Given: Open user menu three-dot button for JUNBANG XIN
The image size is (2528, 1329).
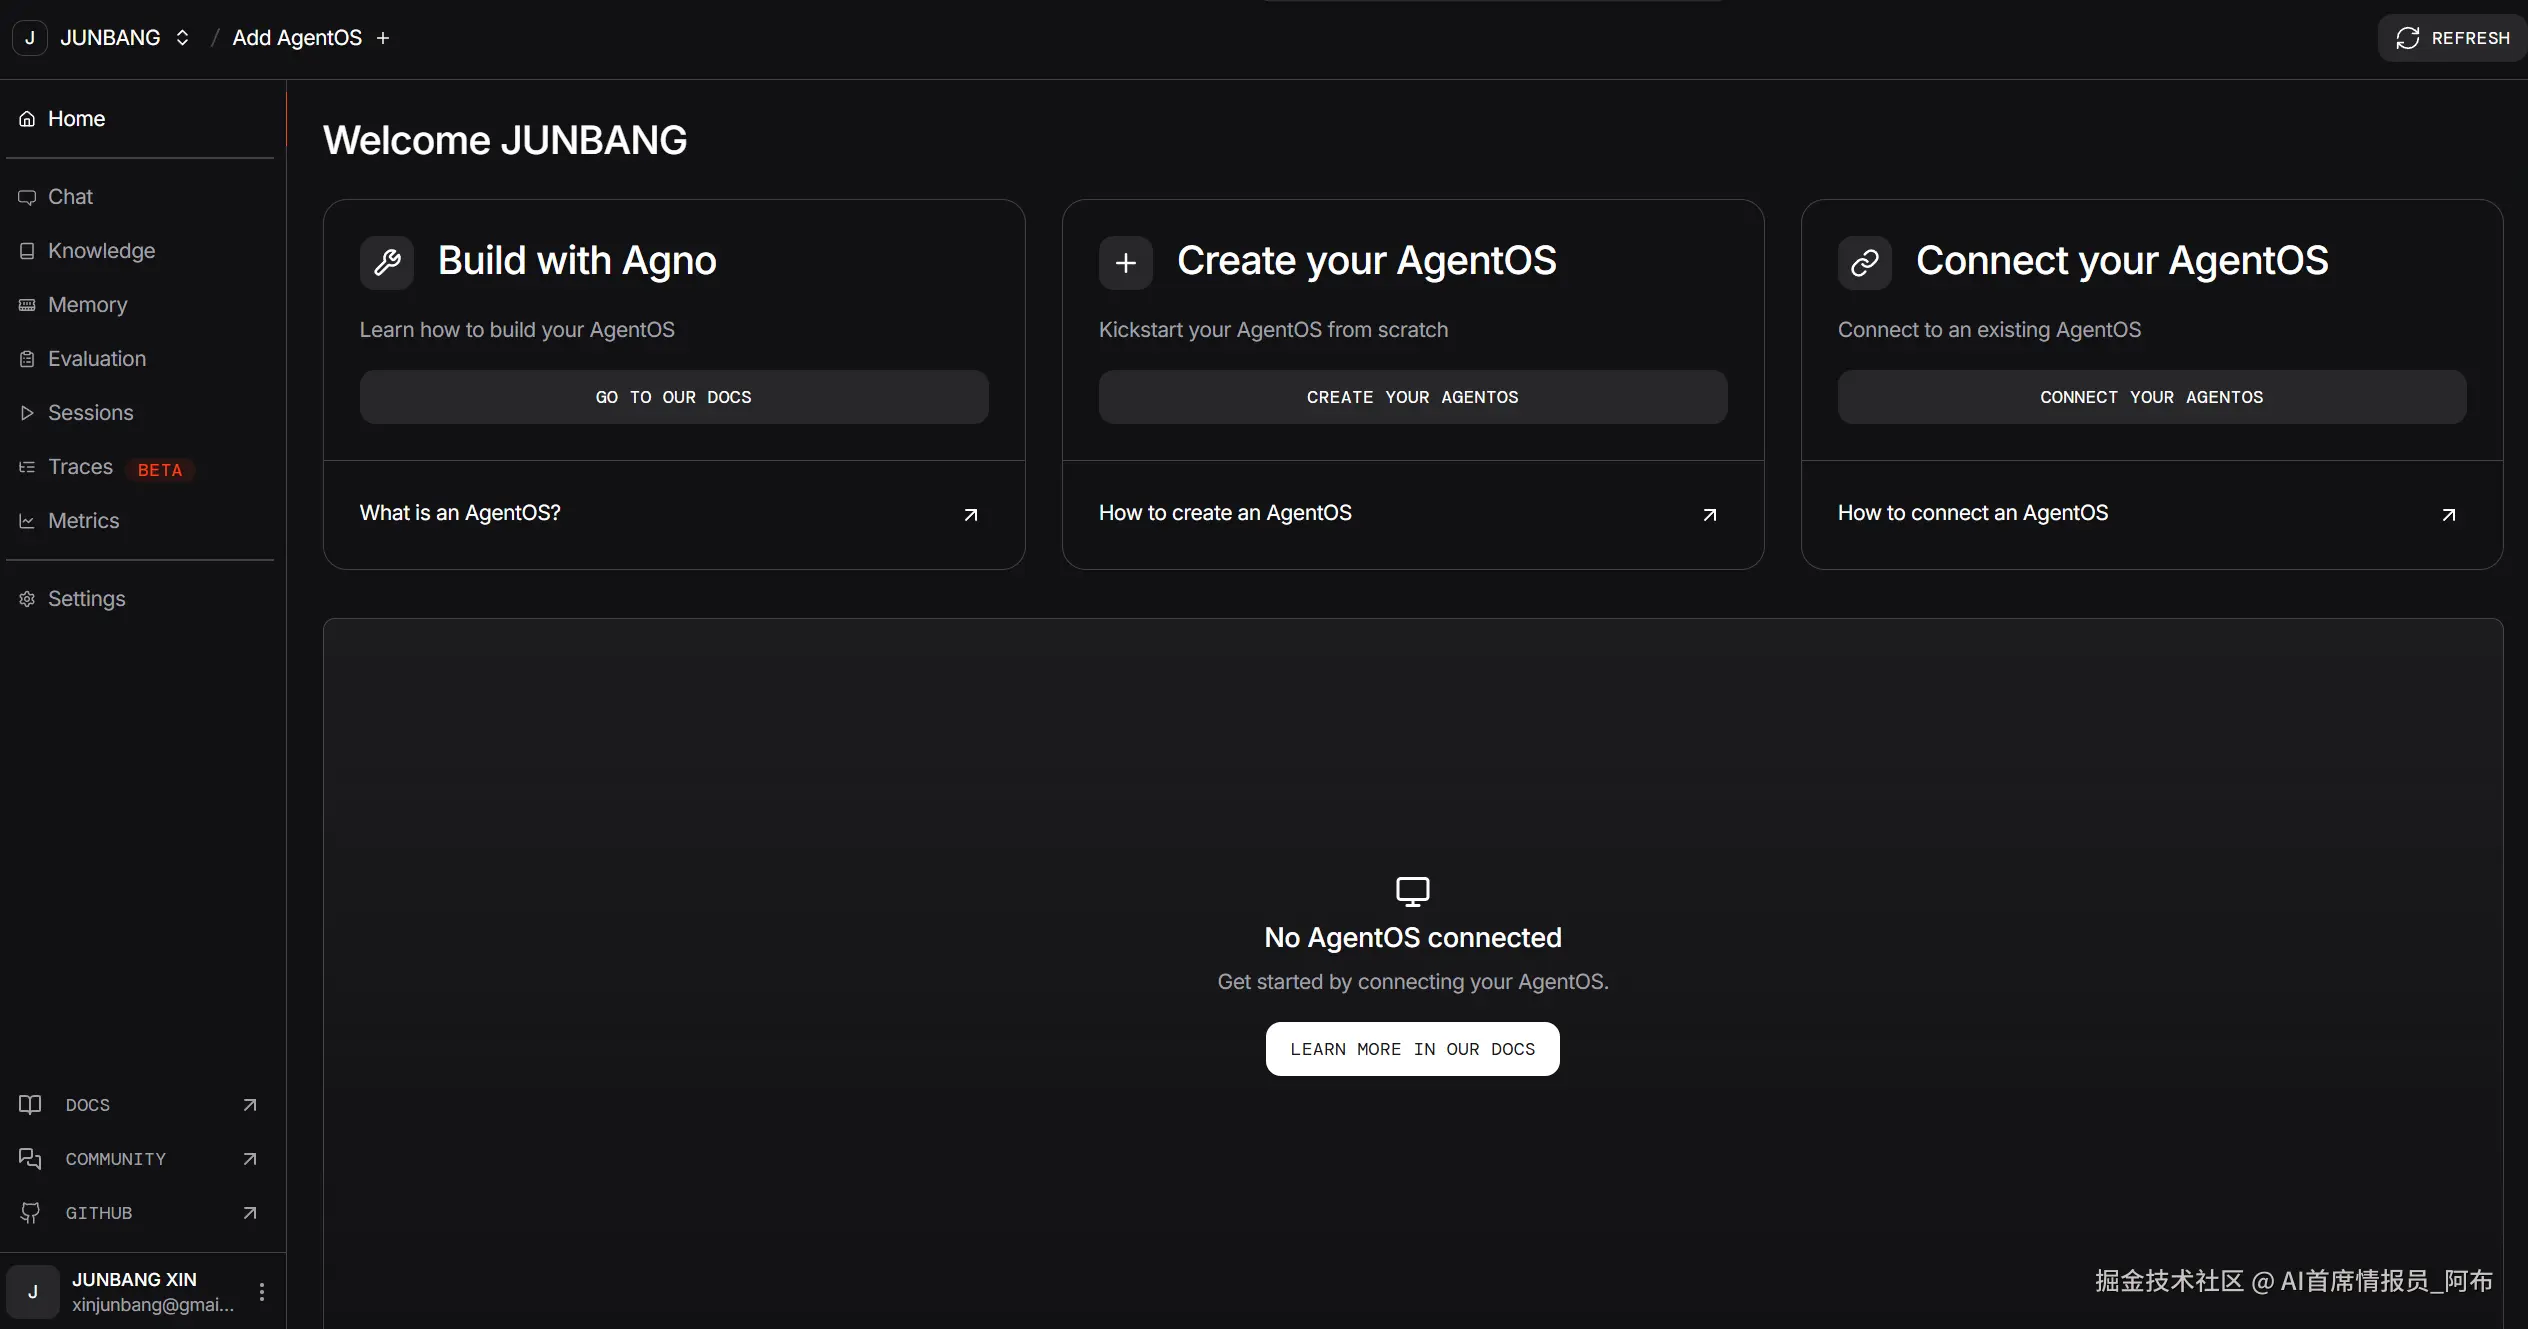Looking at the screenshot, I should tap(262, 1292).
